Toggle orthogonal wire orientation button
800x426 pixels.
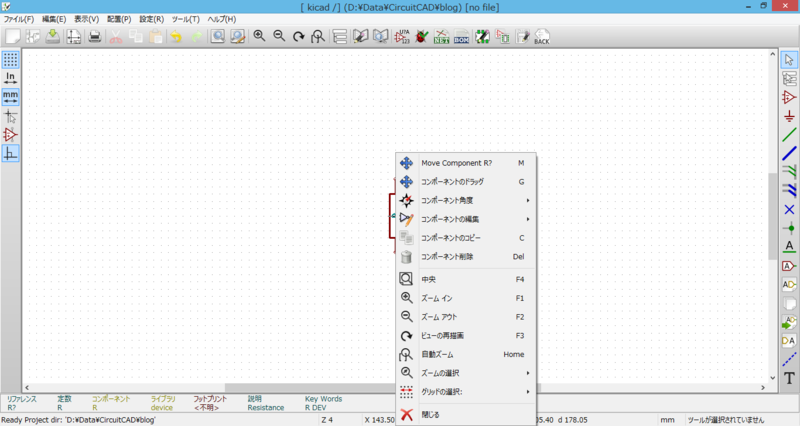[10, 154]
